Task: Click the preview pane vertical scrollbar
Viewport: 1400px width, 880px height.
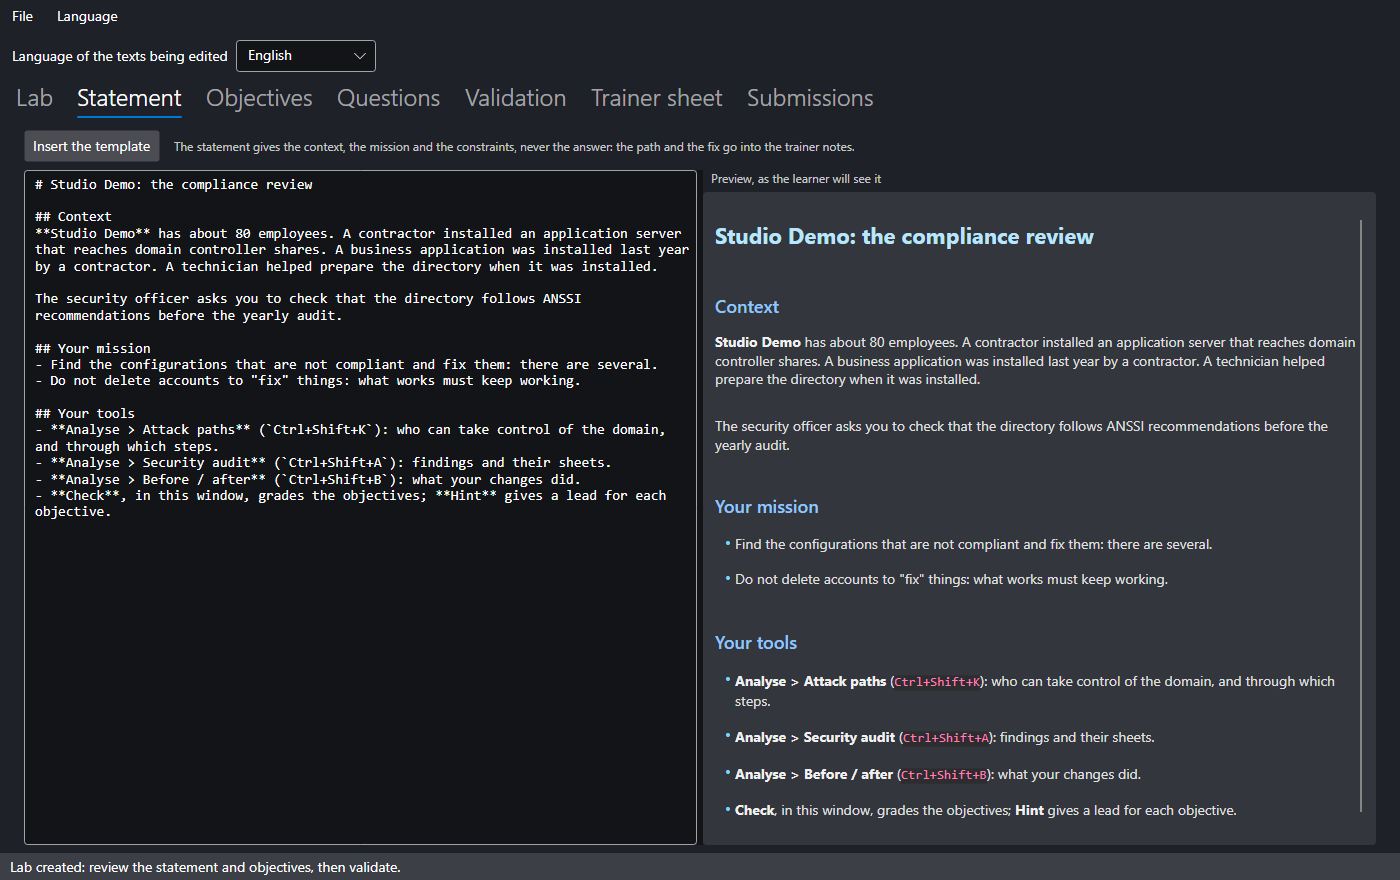Action: 1361,515
